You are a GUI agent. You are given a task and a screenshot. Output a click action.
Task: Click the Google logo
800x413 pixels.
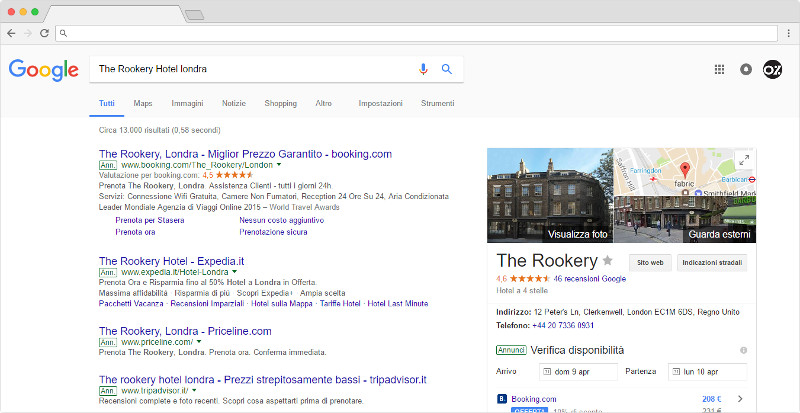(43, 70)
